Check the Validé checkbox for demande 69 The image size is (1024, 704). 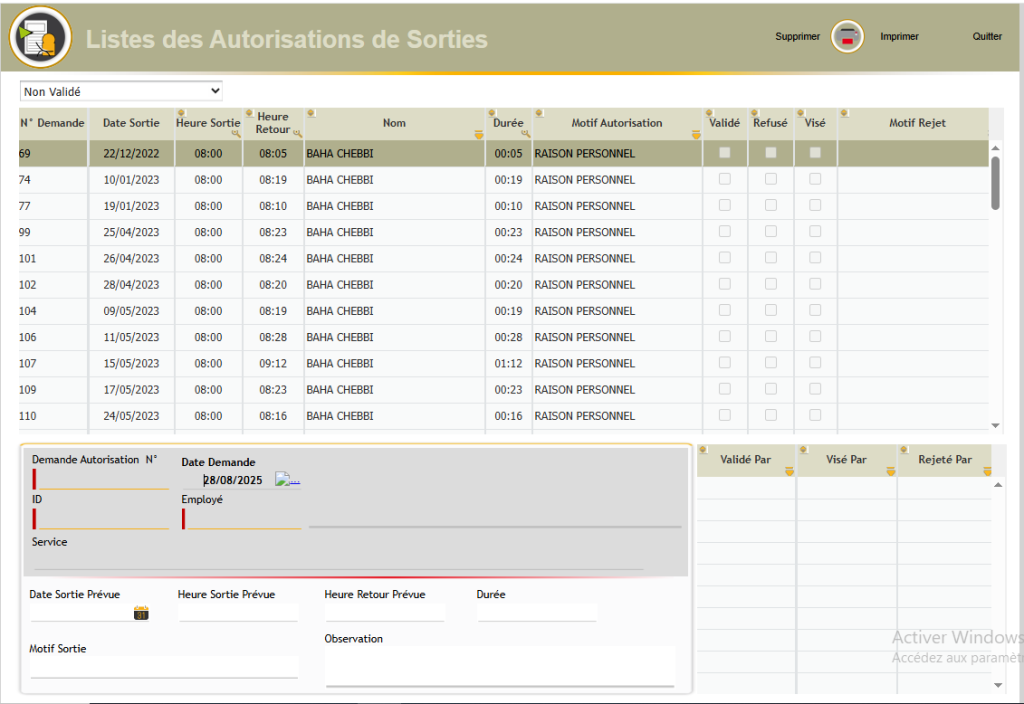723,152
